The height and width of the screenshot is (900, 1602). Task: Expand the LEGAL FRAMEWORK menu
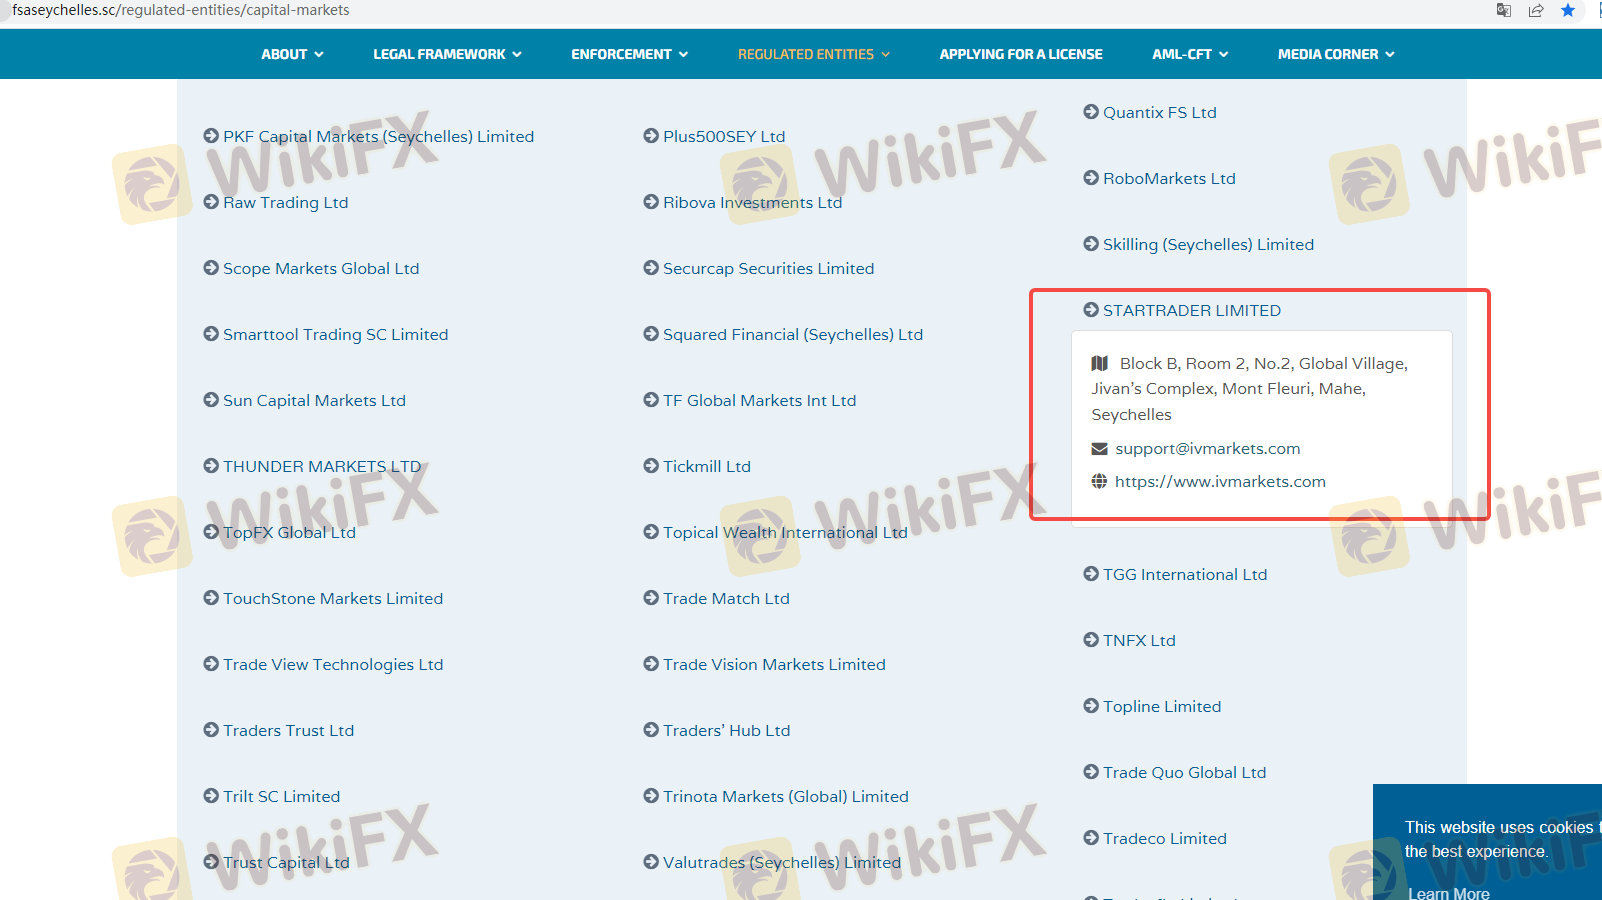(447, 54)
